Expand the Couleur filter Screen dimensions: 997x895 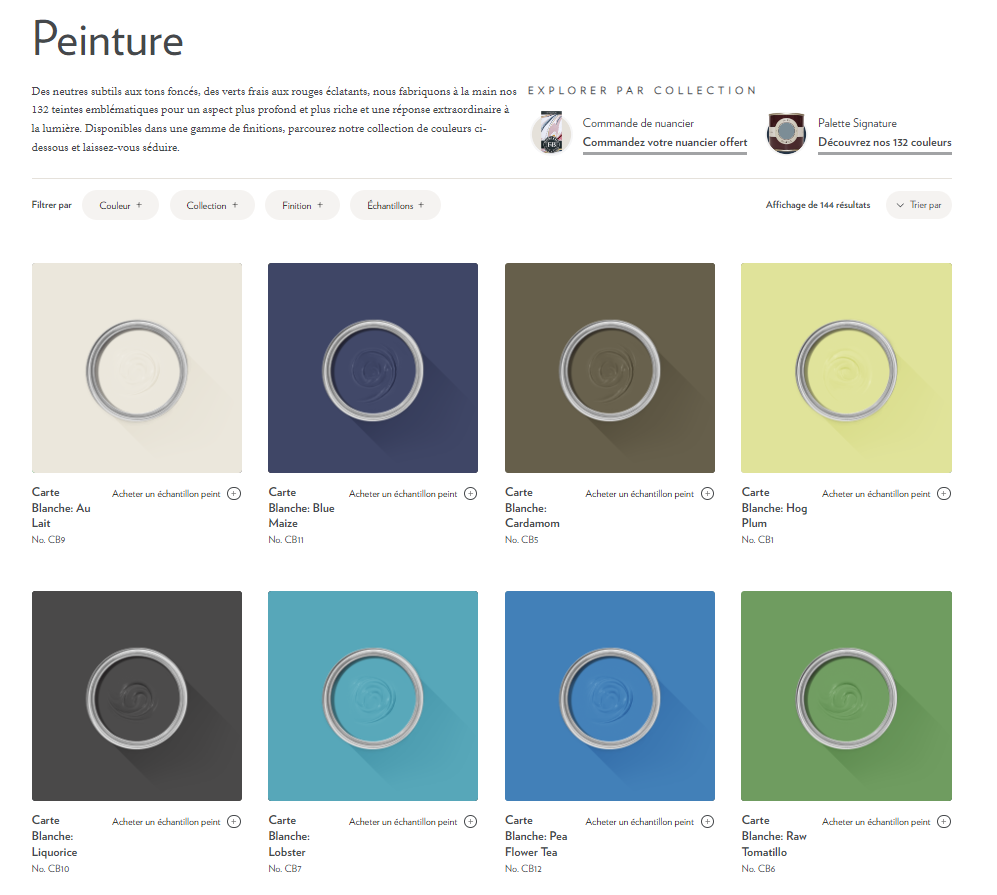click(x=120, y=205)
